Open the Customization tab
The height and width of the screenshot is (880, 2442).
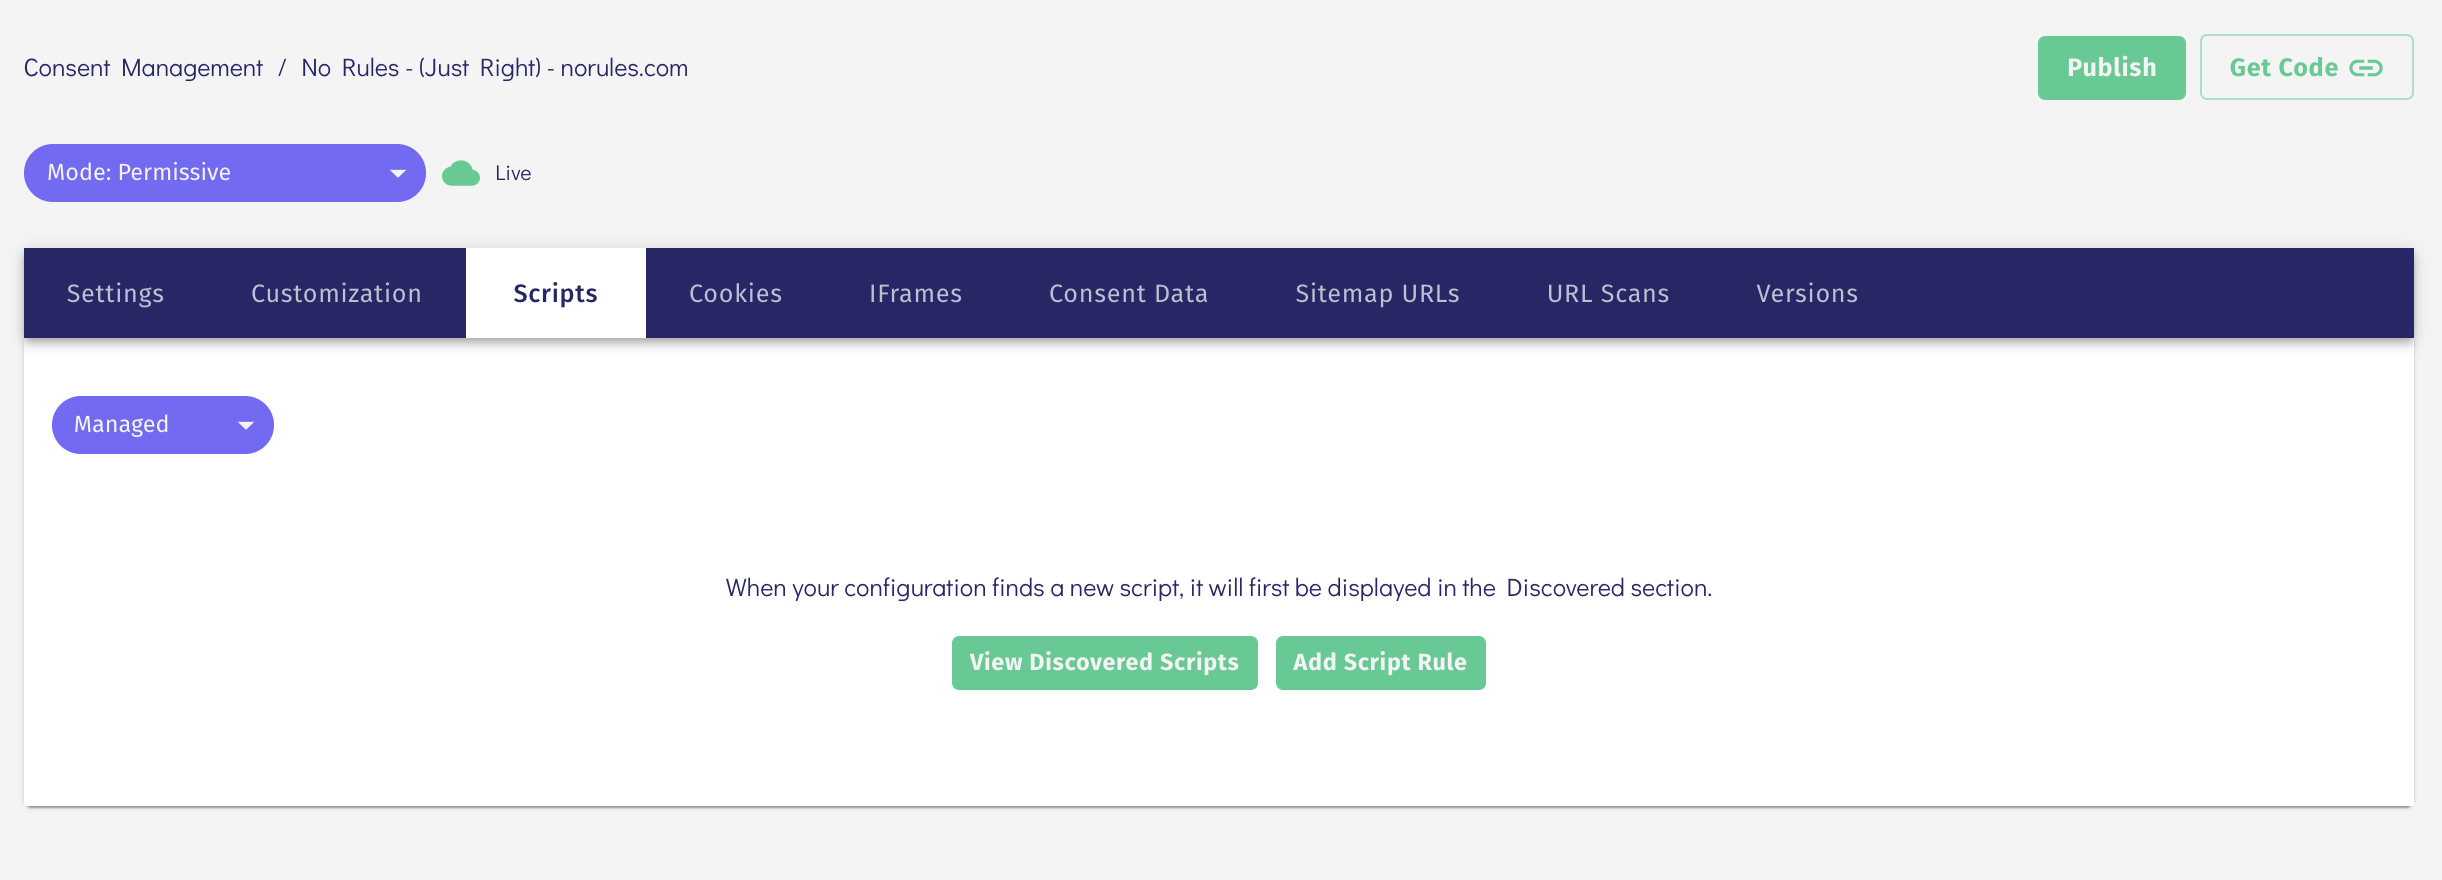coord(336,293)
